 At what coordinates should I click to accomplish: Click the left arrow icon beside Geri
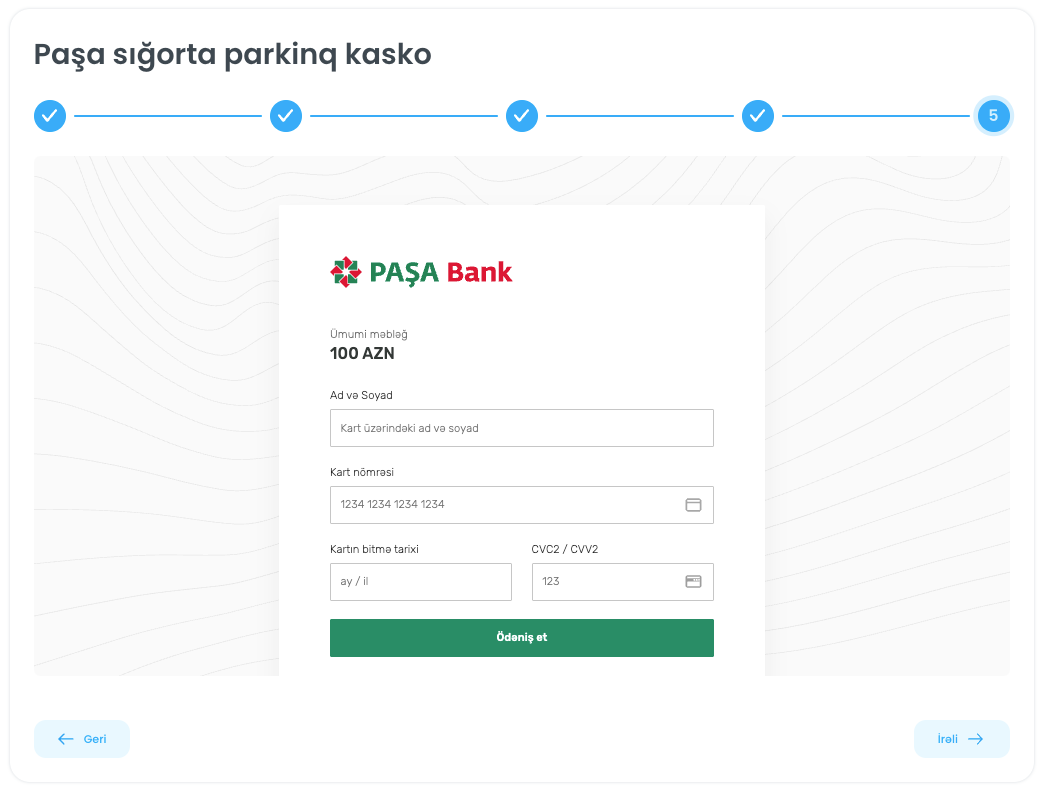(x=66, y=739)
